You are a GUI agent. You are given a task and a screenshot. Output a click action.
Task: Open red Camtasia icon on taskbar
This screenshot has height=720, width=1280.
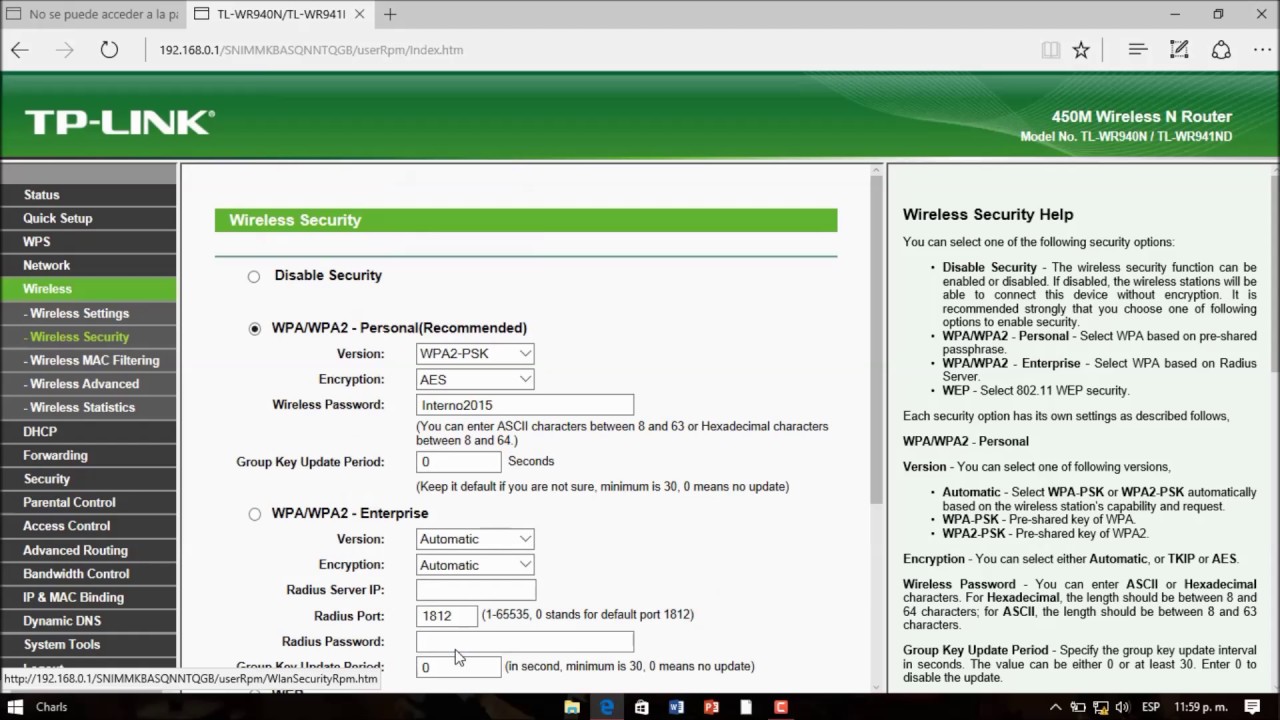click(x=782, y=707)
